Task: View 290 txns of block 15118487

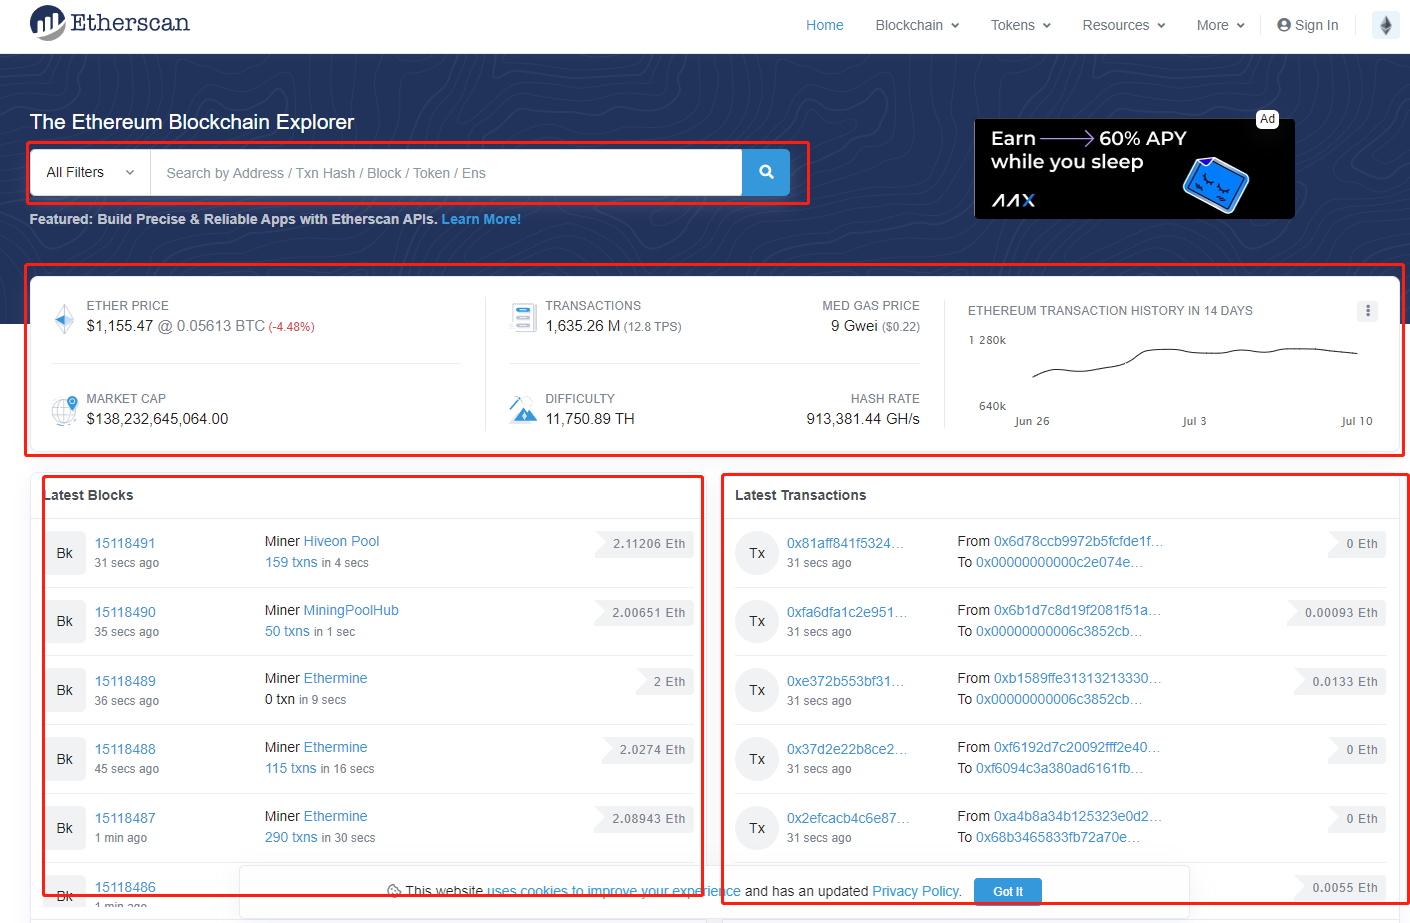Action: [291, 837]
